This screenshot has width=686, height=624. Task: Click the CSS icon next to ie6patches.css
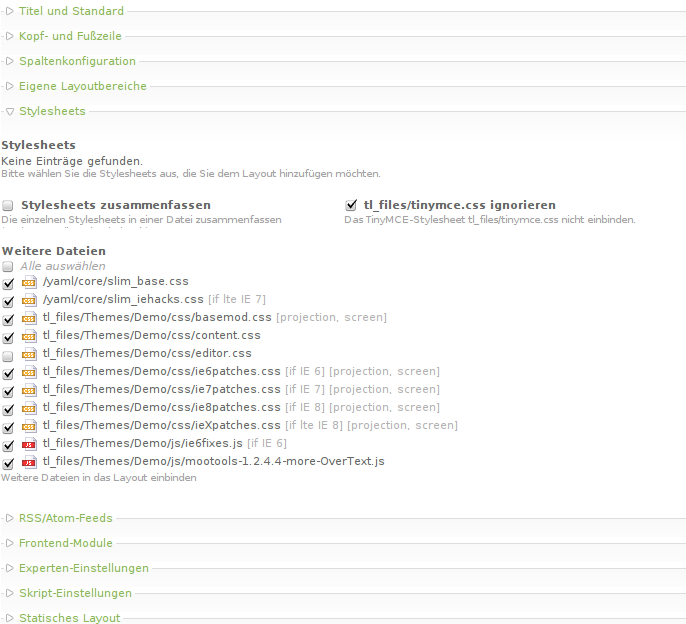tap(29, 372)
